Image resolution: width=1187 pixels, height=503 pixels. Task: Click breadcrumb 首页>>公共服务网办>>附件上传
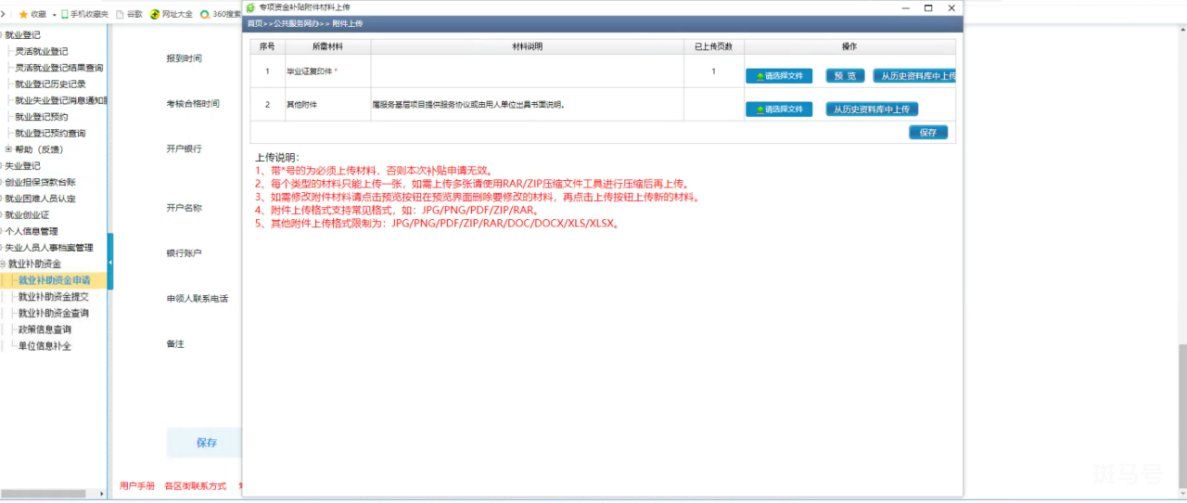(305, 24)
